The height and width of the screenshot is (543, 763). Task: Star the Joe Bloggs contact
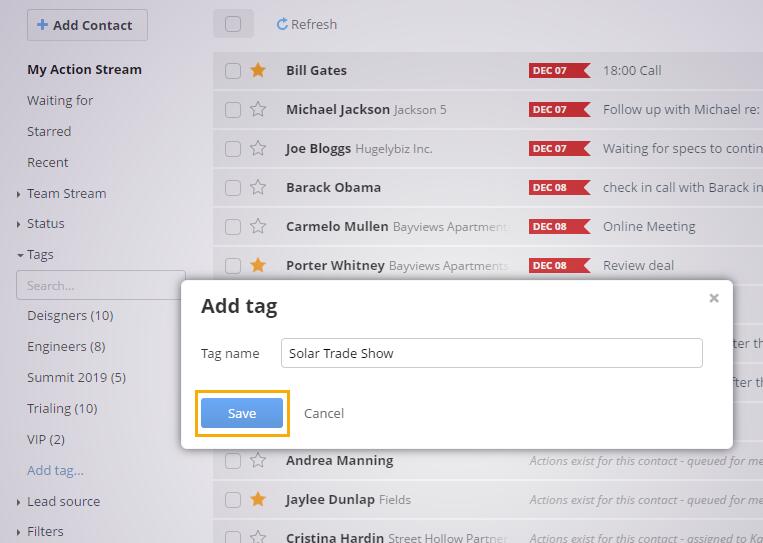point(258,148)
